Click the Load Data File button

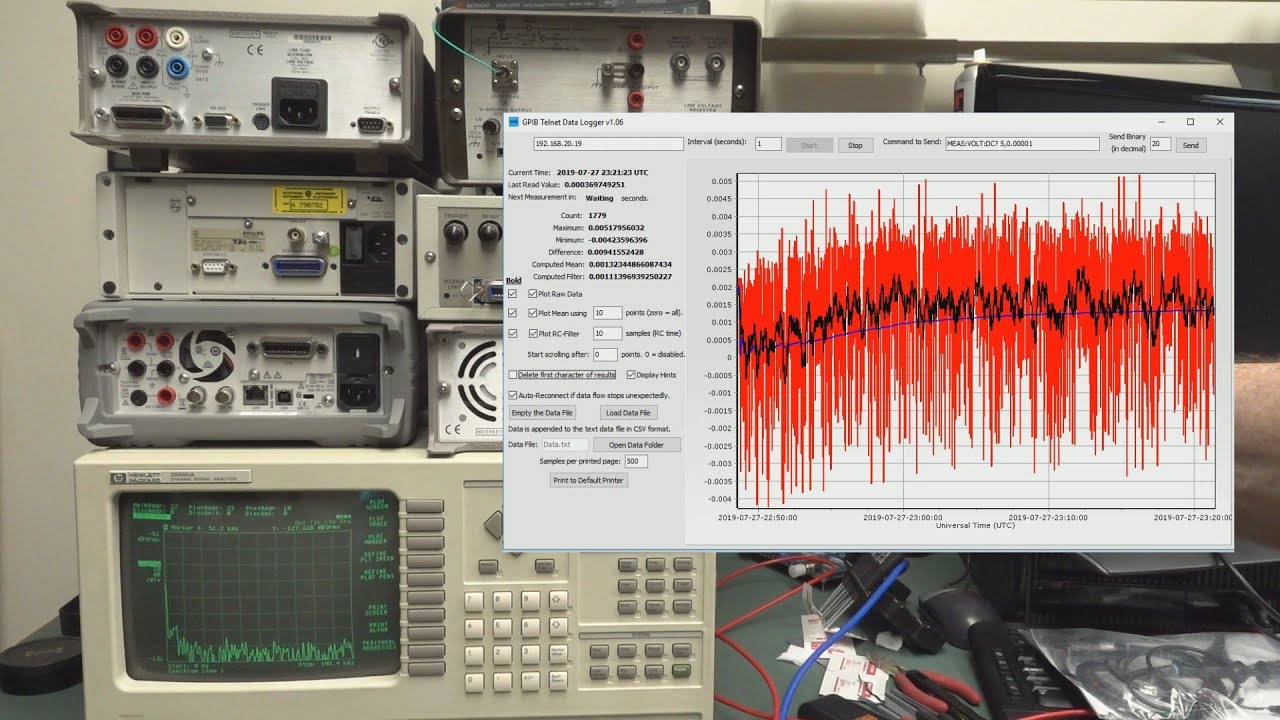629,413
